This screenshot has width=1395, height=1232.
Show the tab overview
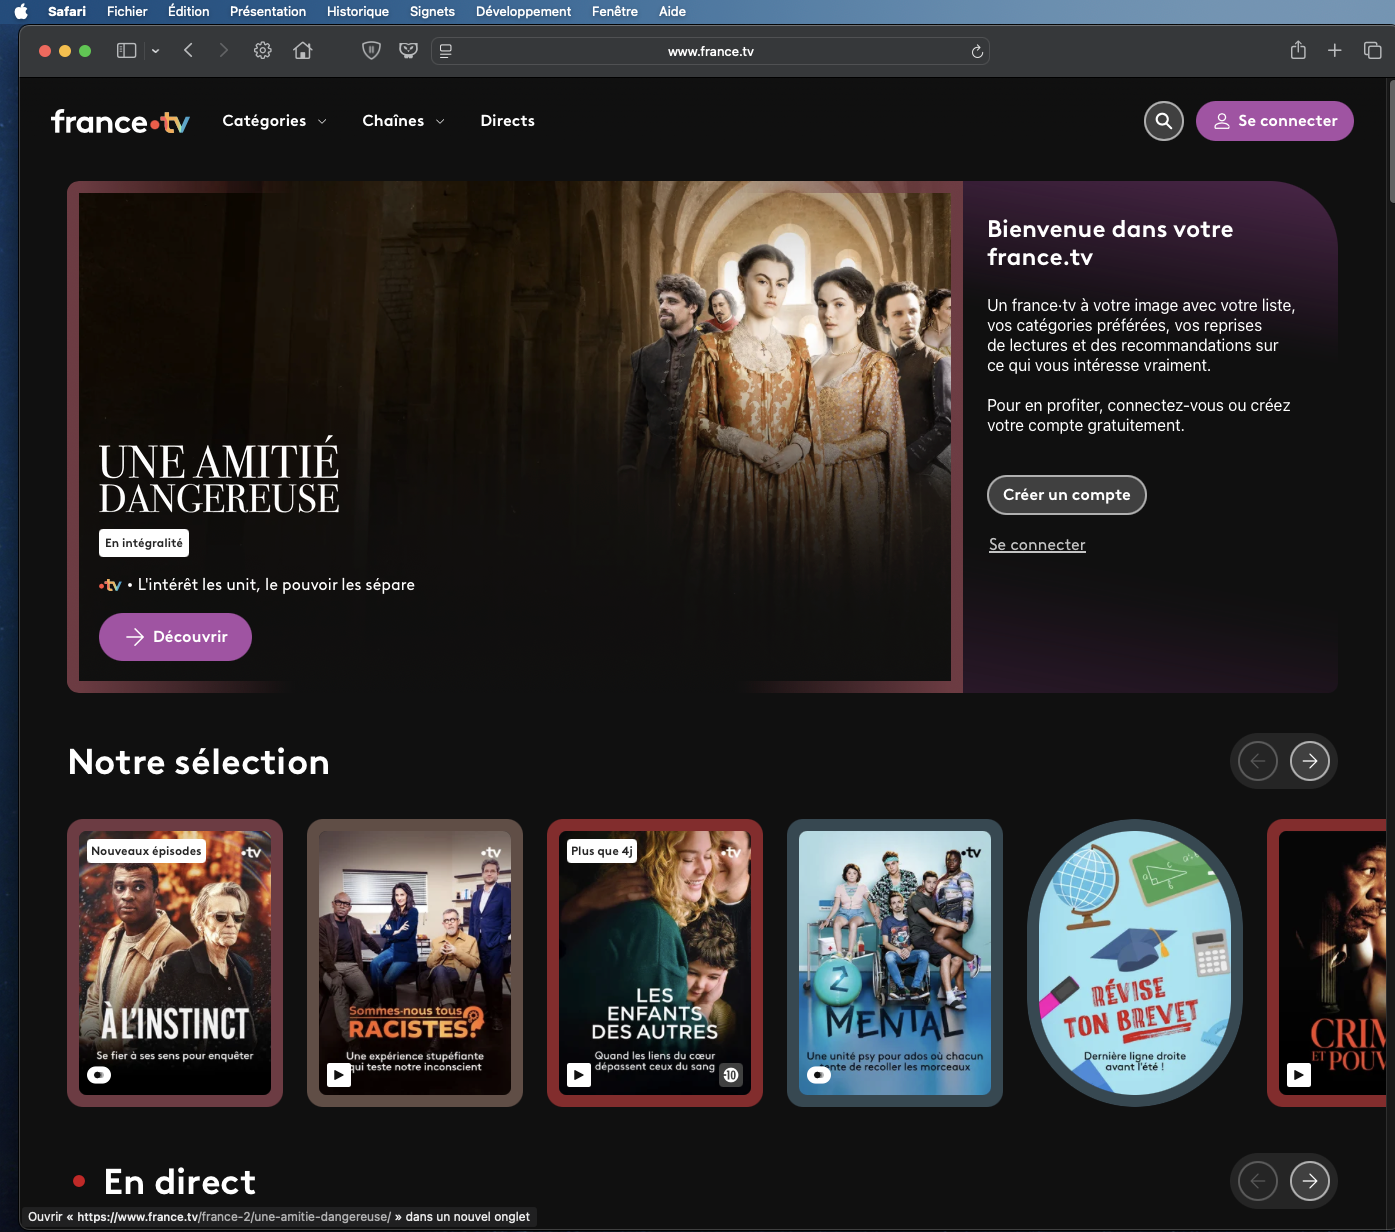pos(1372,51)
